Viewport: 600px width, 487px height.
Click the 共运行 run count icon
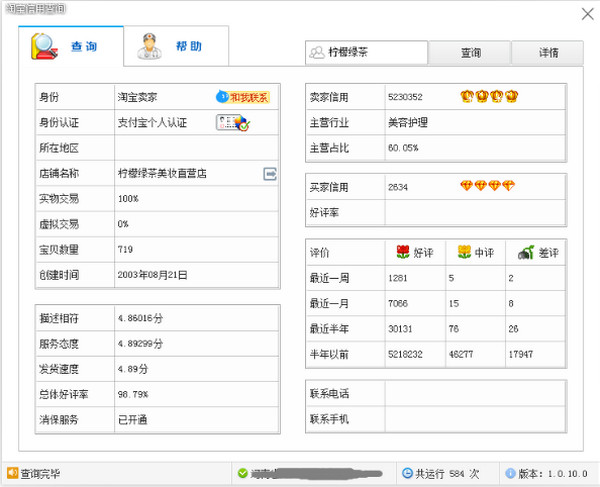tap(407, 473)
